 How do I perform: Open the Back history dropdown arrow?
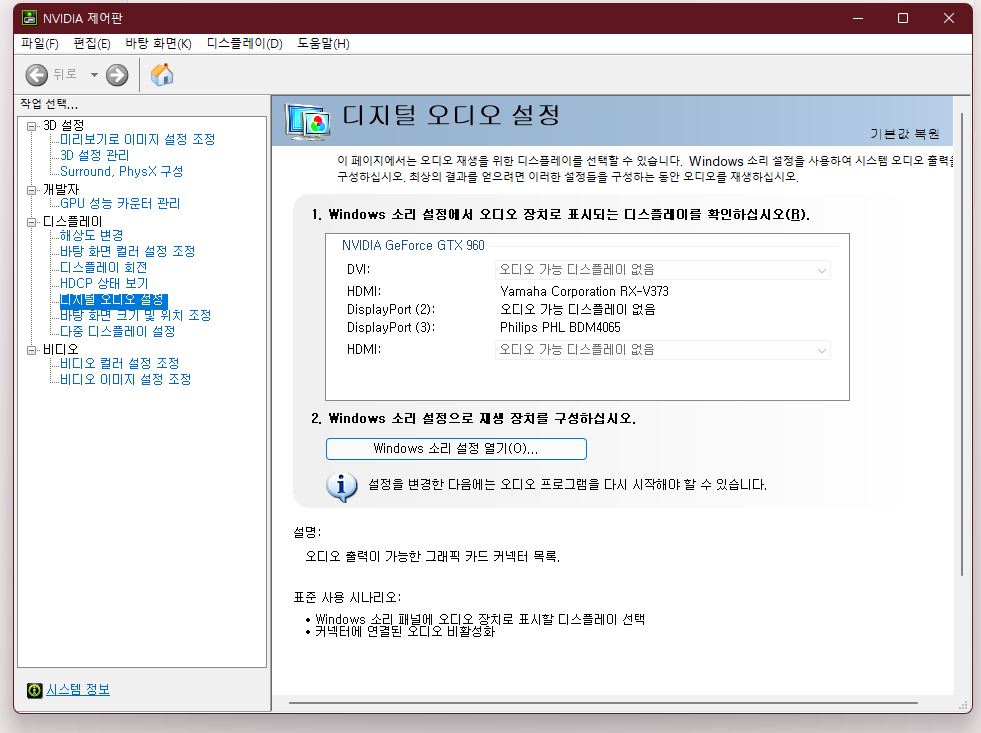(x=94, y=75)
